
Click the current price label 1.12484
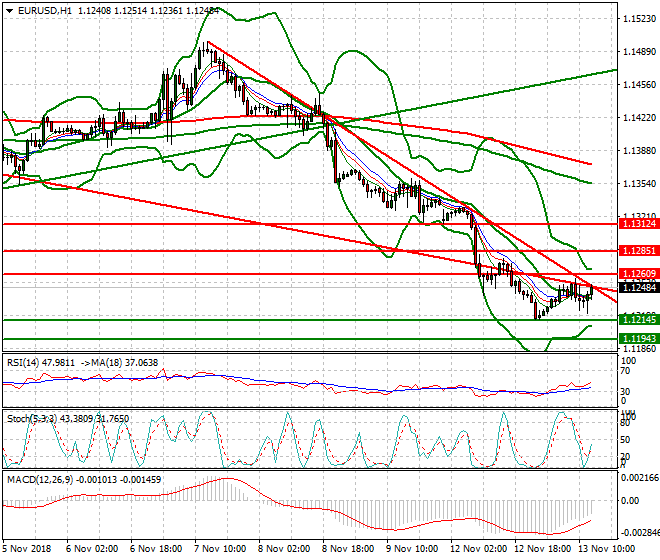(x=639, y=288)
